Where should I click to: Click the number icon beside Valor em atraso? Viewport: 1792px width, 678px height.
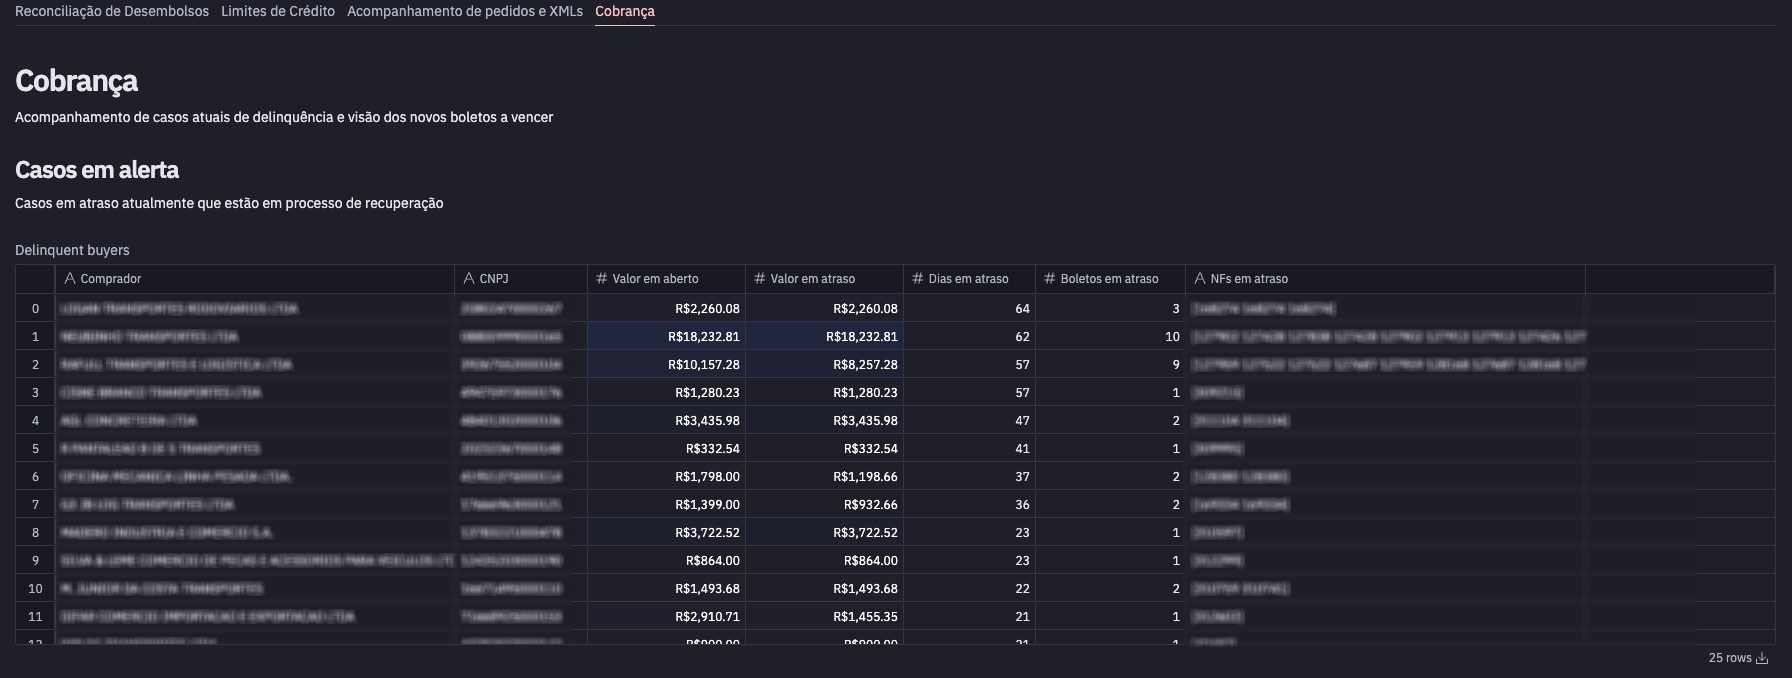click(x=760, y=279)
